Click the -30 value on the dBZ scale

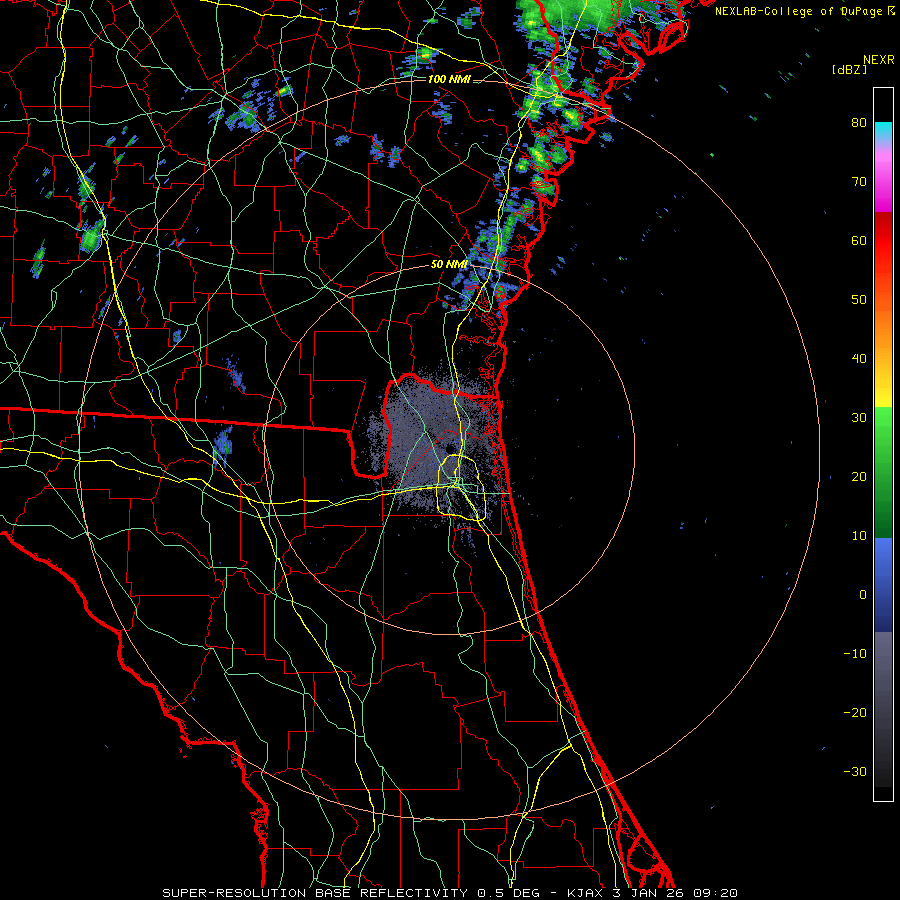pyautogui.click(x=855, y=772)
